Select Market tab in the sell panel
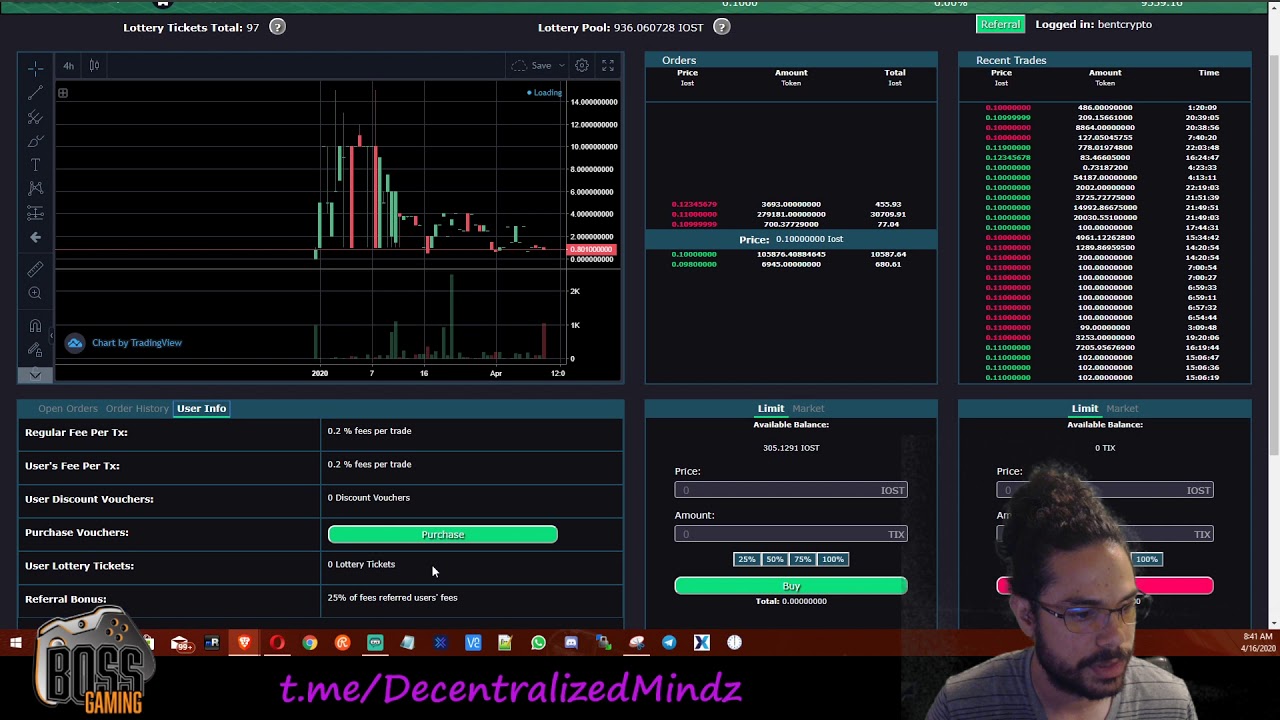Screen dimensions: 1280x720 coord(1122,408)
